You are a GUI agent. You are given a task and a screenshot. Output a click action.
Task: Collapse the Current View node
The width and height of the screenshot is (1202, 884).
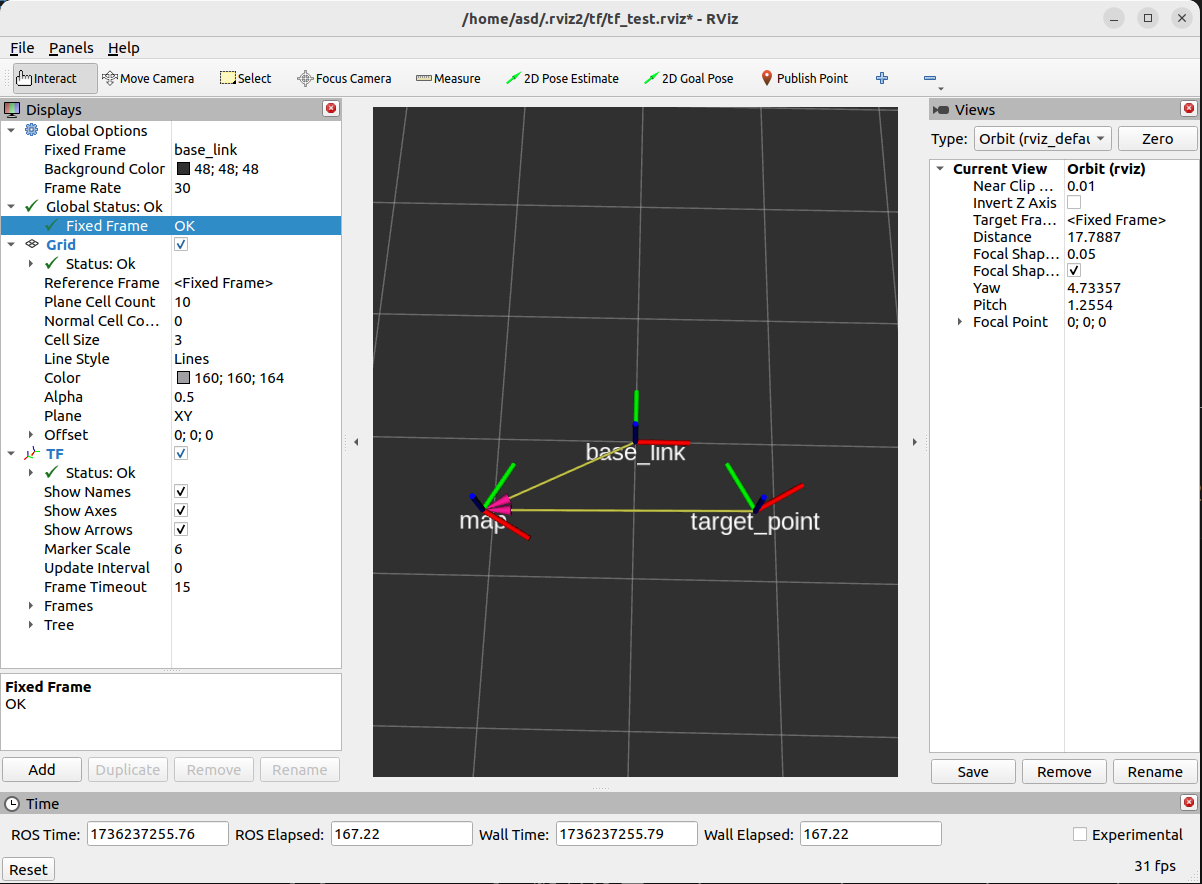940,168
